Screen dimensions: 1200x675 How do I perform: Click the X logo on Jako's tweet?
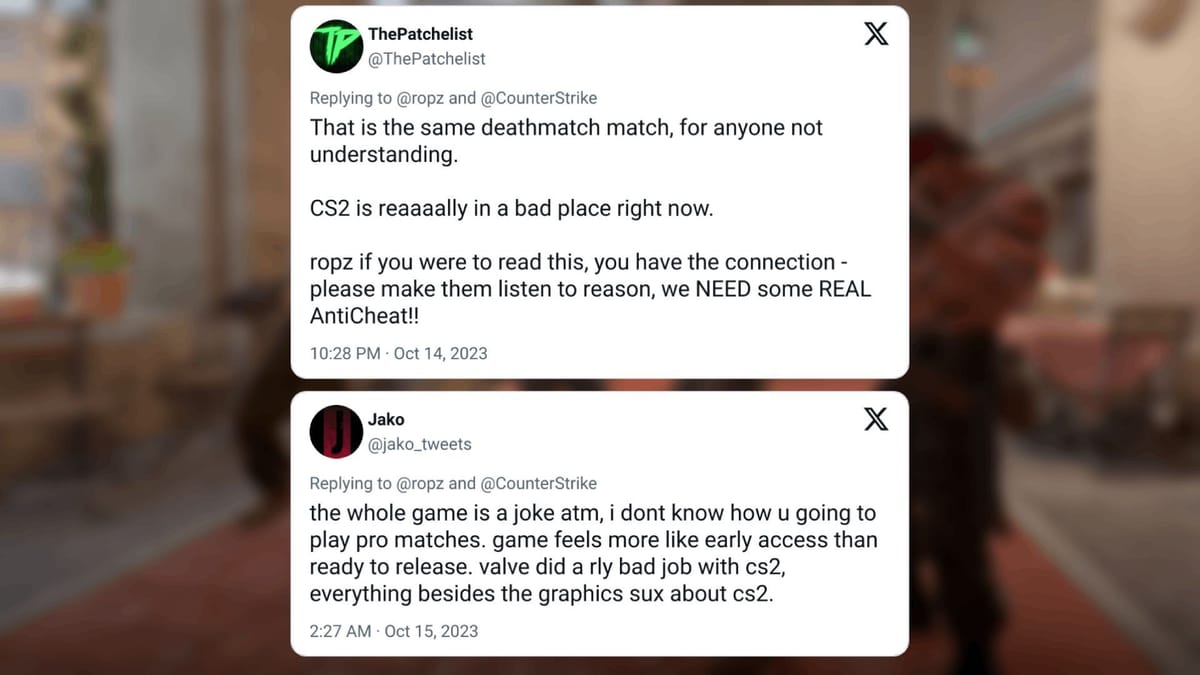(876, 419)
